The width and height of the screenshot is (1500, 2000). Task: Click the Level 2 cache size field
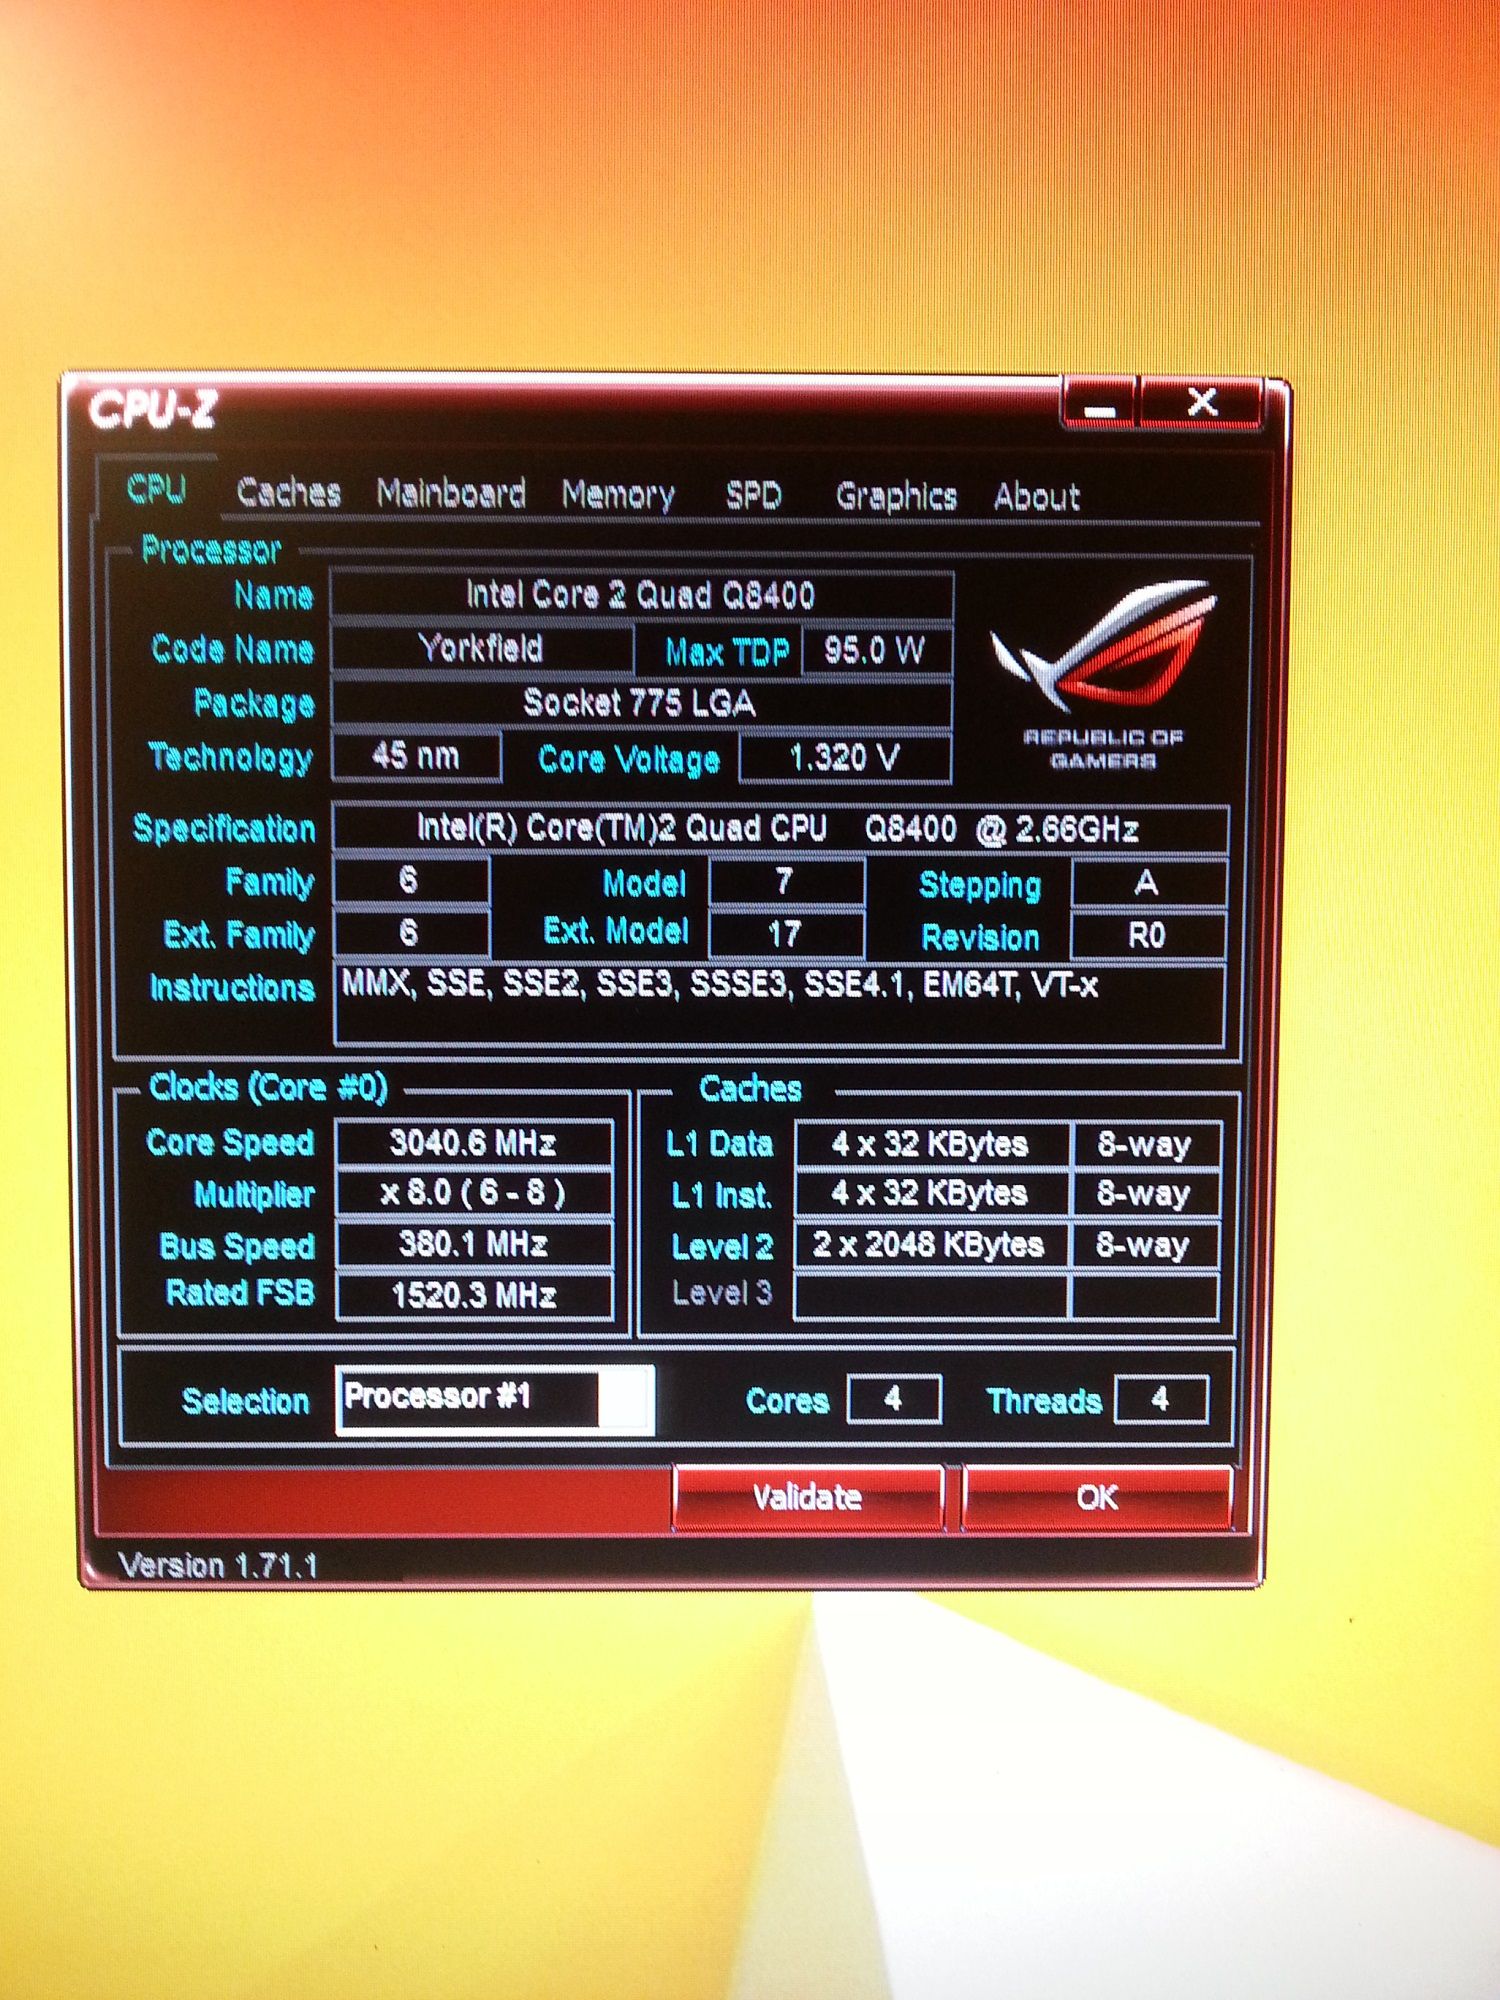(x=929, y=1245)
